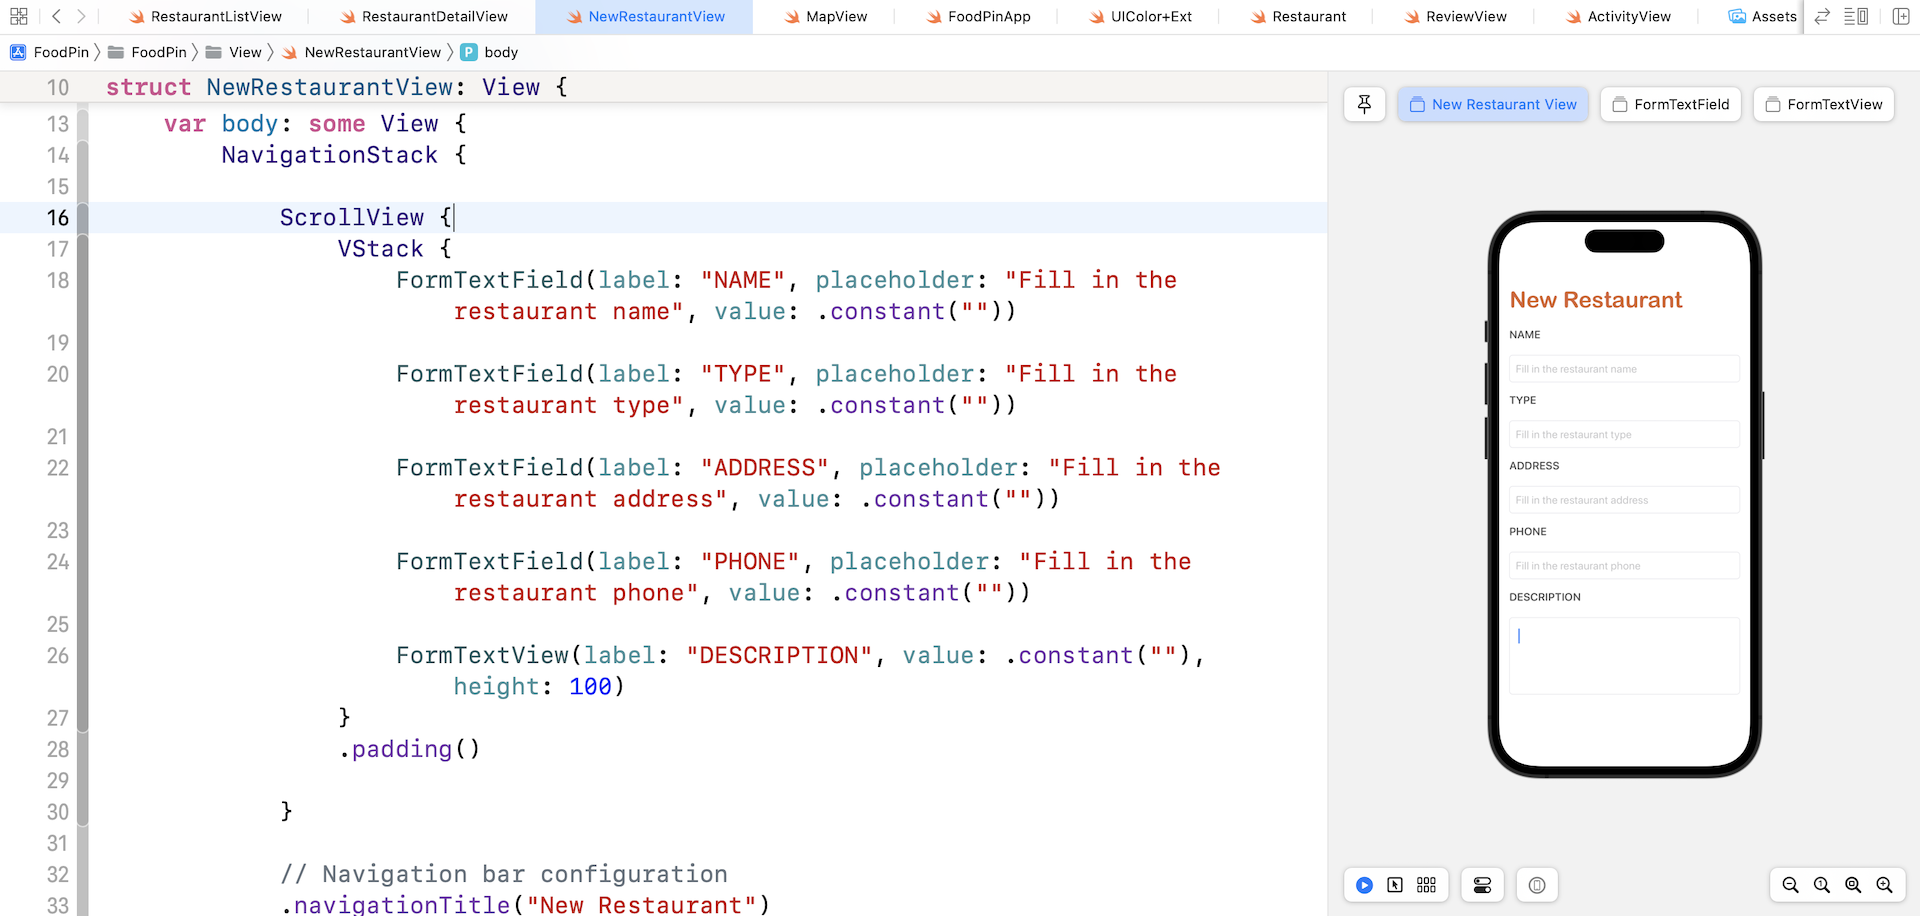Switch to selectable preview mode

point(1395,885)
